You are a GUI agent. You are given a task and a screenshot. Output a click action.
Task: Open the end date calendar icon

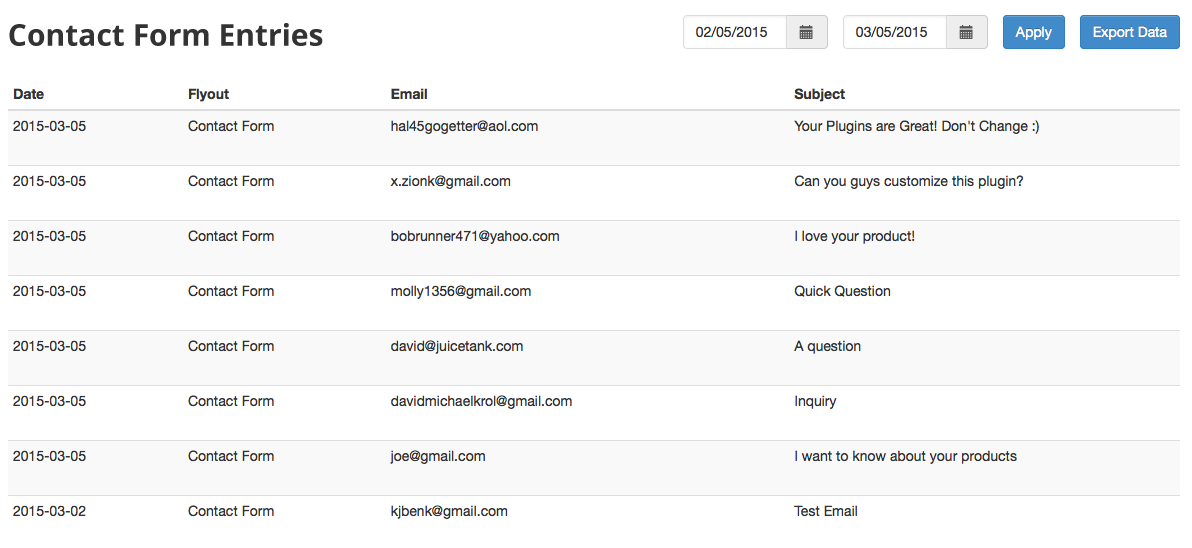966,32
